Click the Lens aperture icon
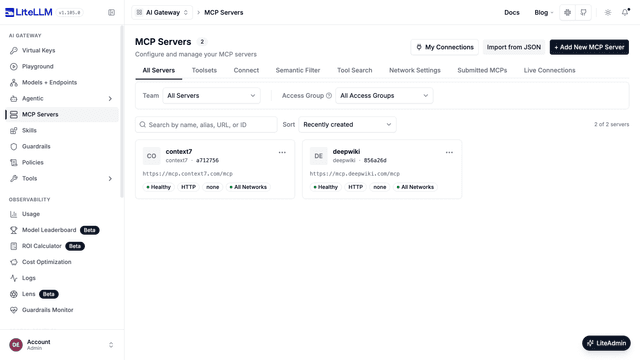640x360 pixels. pyautogui.click(x=14, y=294)
